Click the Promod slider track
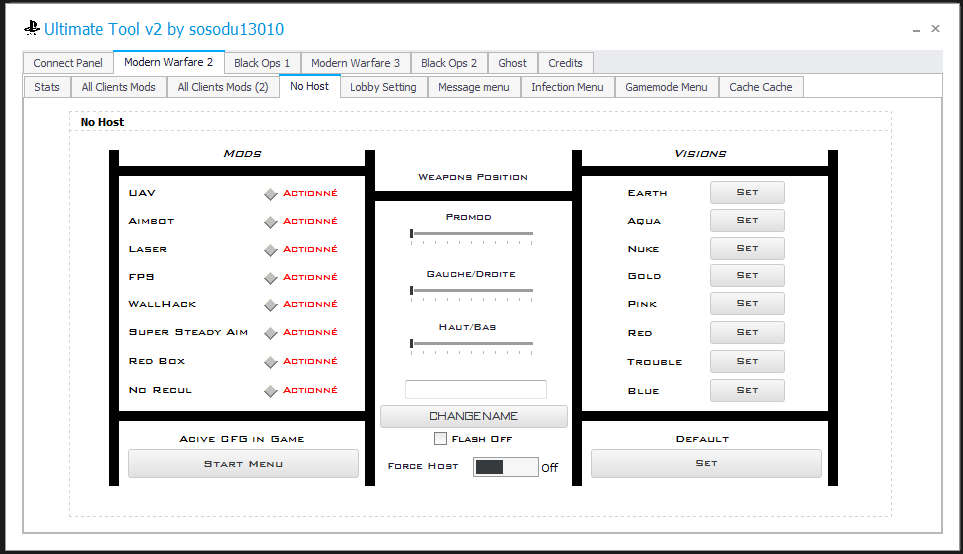 [472, 233]
